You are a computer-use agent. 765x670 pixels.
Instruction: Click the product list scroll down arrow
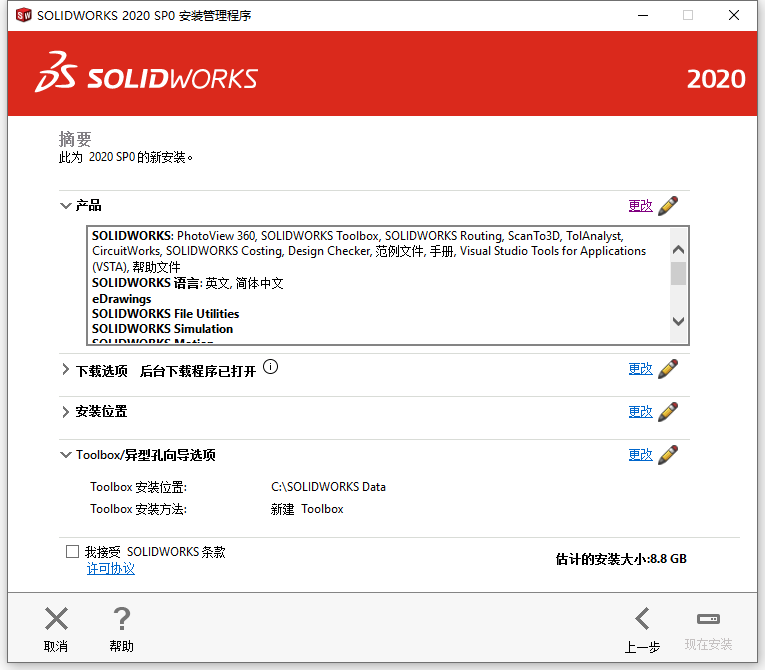(x=678, y=321)
